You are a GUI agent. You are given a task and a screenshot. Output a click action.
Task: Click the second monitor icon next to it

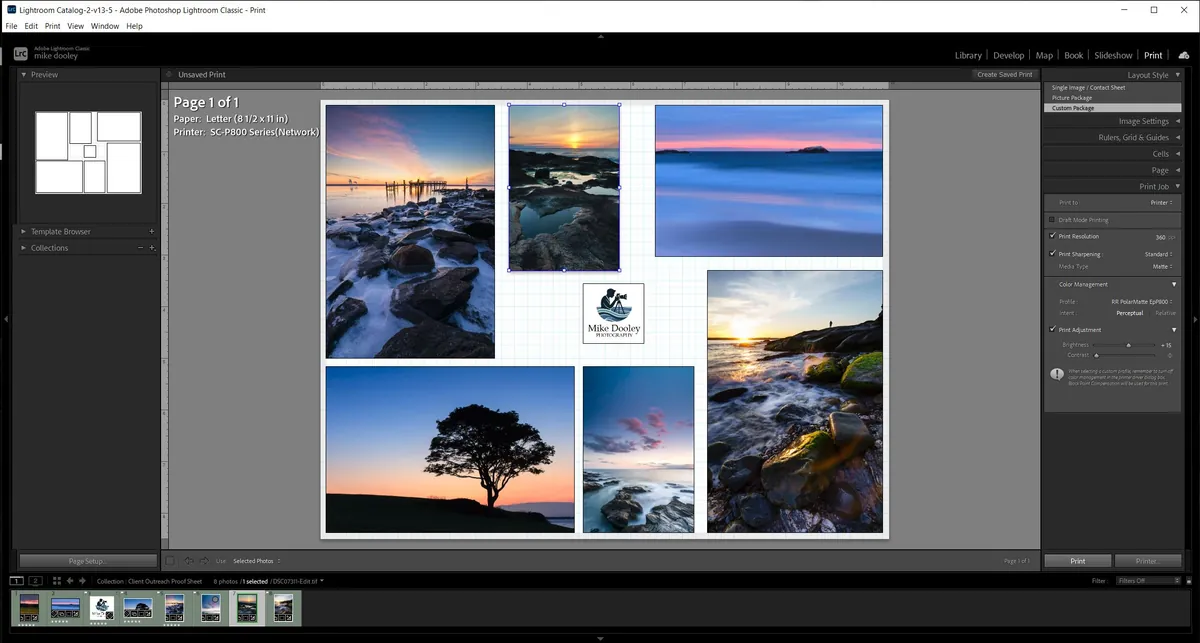pyautogui.click(x=36, y=581)
